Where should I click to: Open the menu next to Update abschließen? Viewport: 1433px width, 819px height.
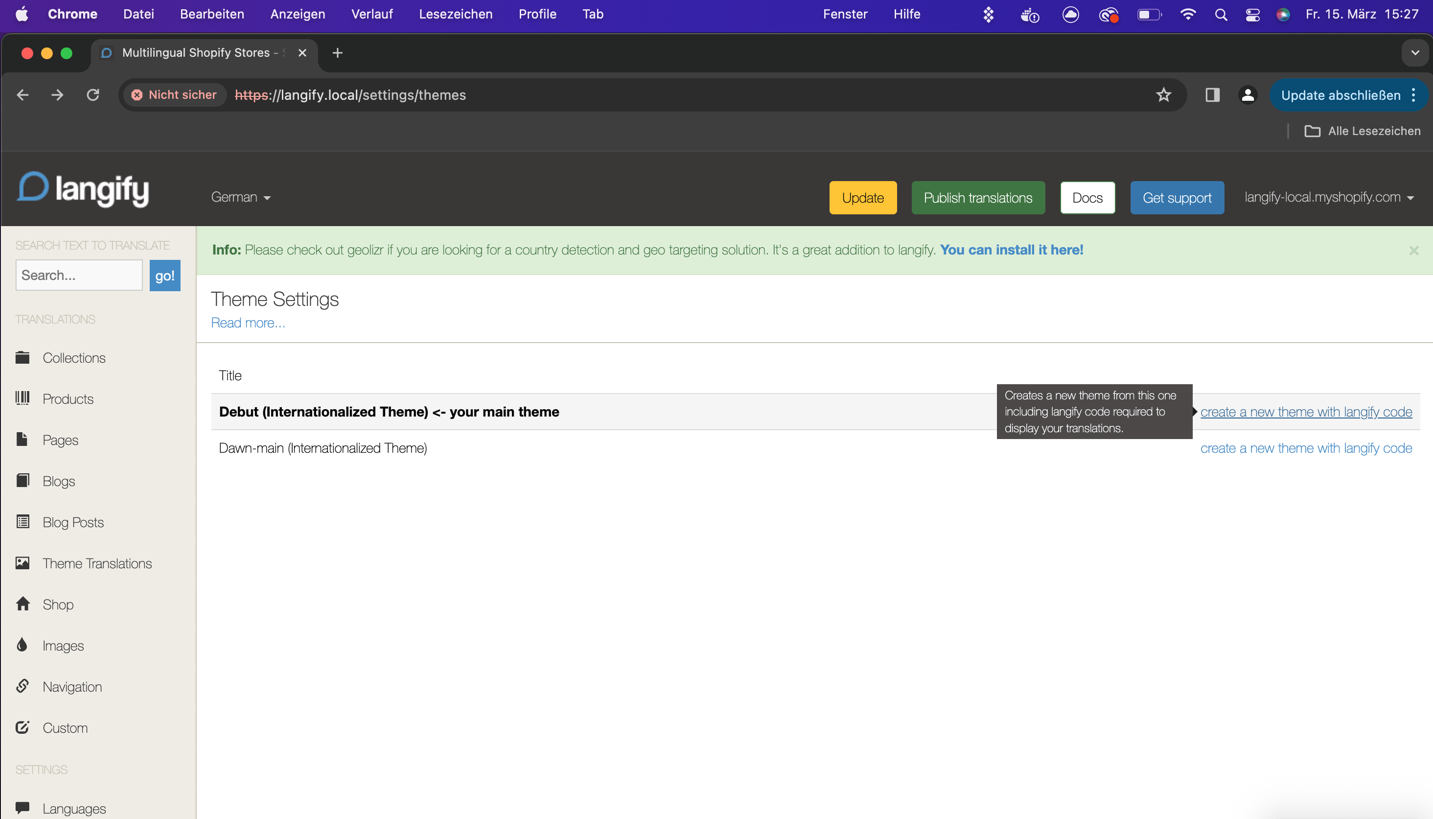coord(1415,94)
